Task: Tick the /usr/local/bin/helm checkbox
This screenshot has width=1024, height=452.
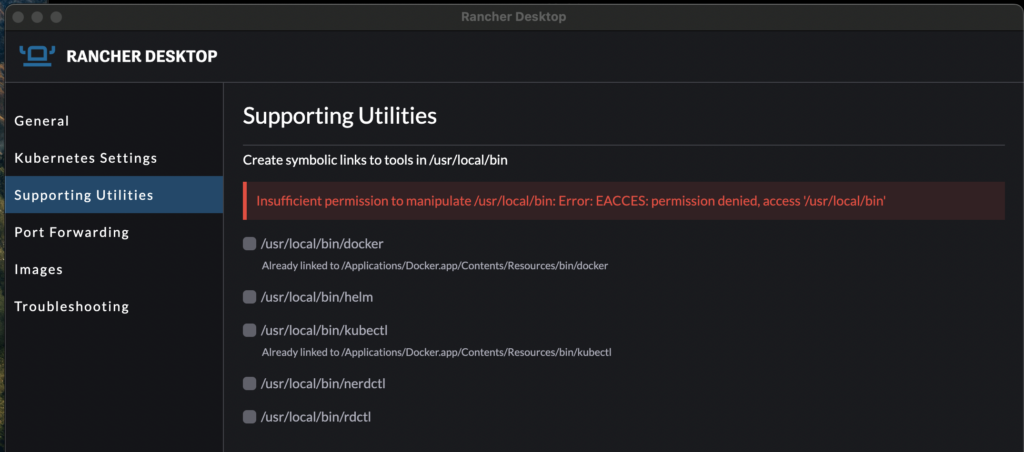Action: 249,297
